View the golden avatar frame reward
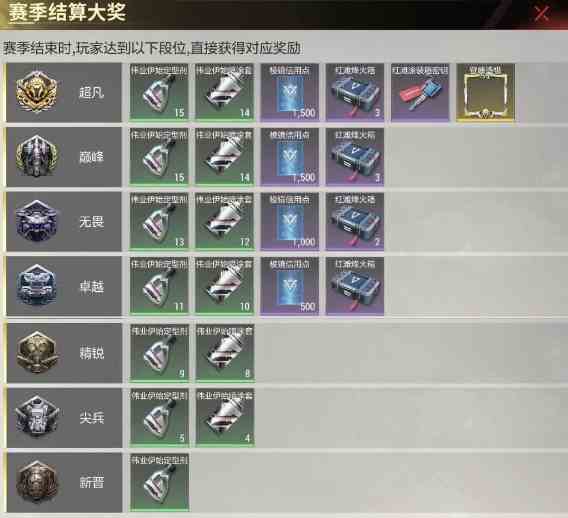The height and width of the screenshot is (518, 568). coord(485,93)
